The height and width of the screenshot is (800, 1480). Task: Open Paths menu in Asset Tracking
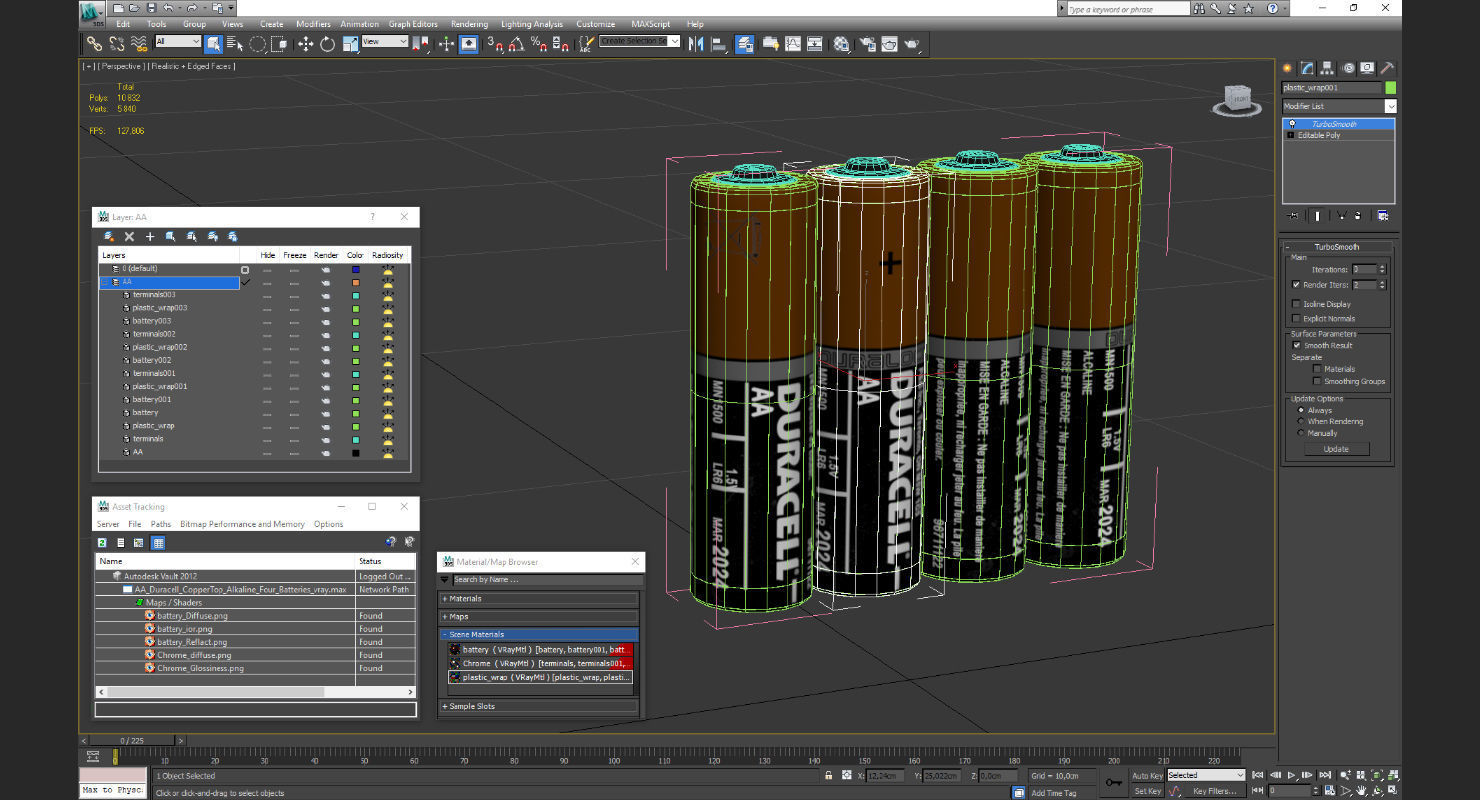(x=161, y=524)
